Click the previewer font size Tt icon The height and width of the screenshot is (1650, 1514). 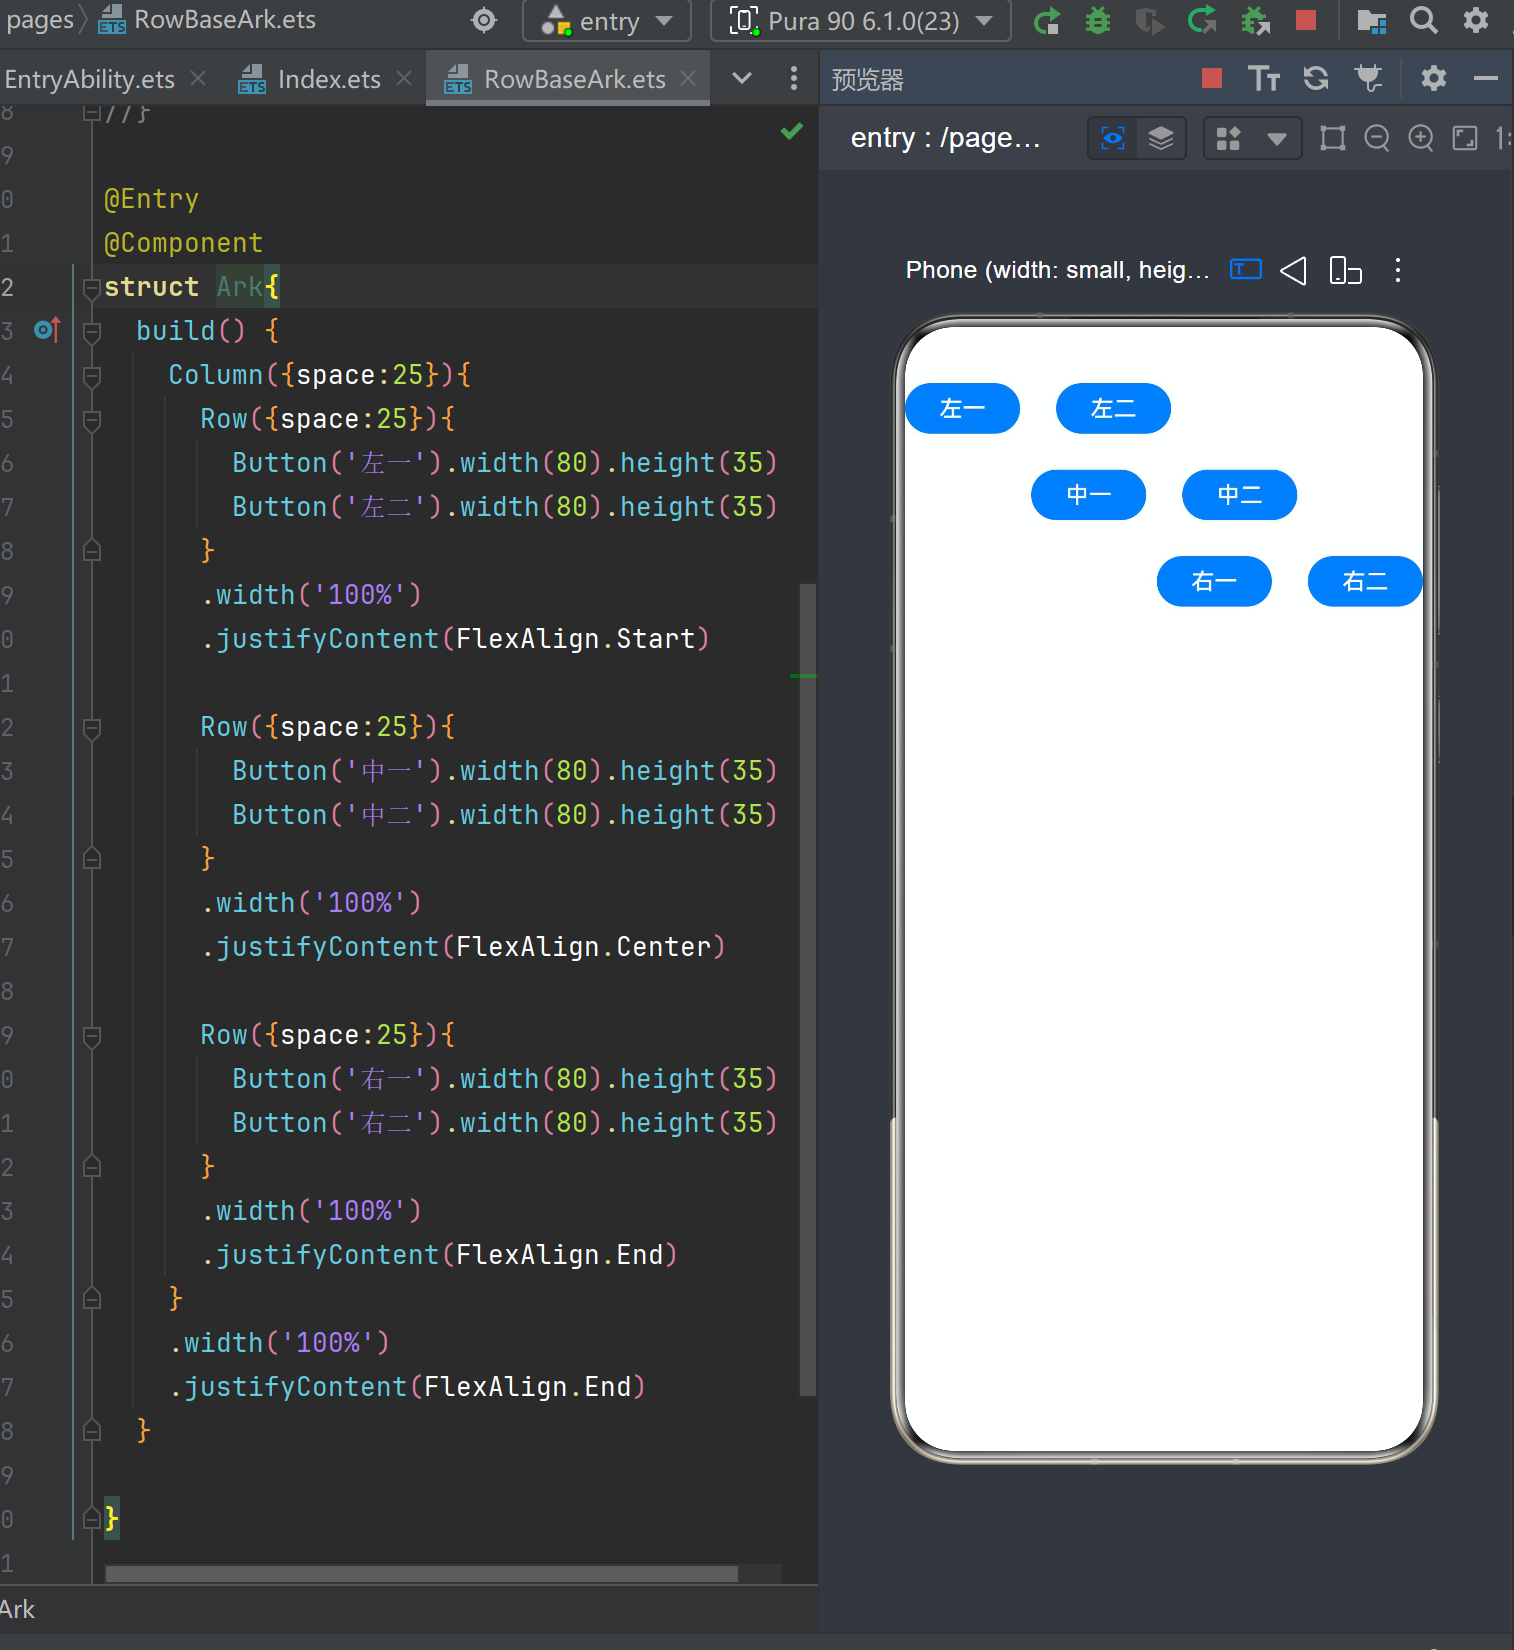coord(1264,78)
